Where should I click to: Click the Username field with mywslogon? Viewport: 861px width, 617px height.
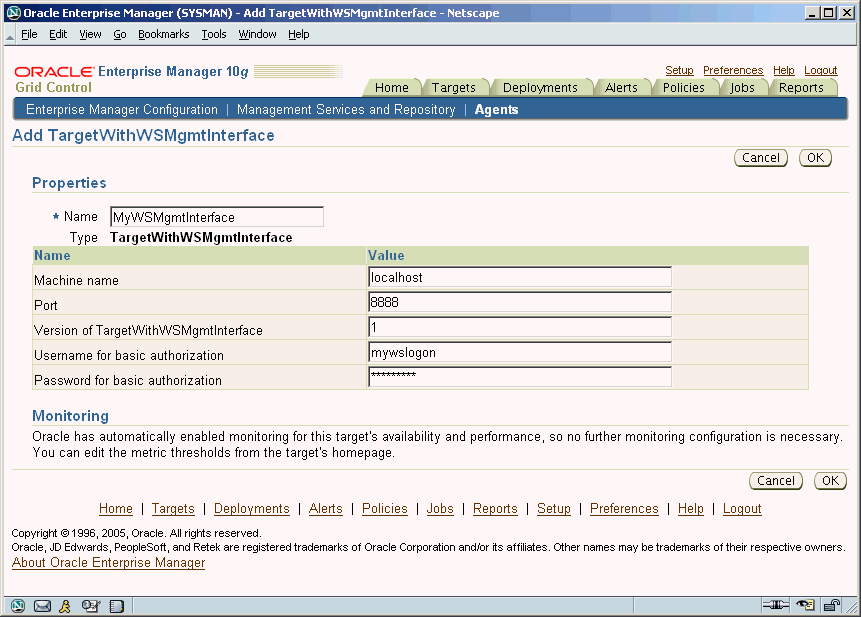click(x=520, y=352)
